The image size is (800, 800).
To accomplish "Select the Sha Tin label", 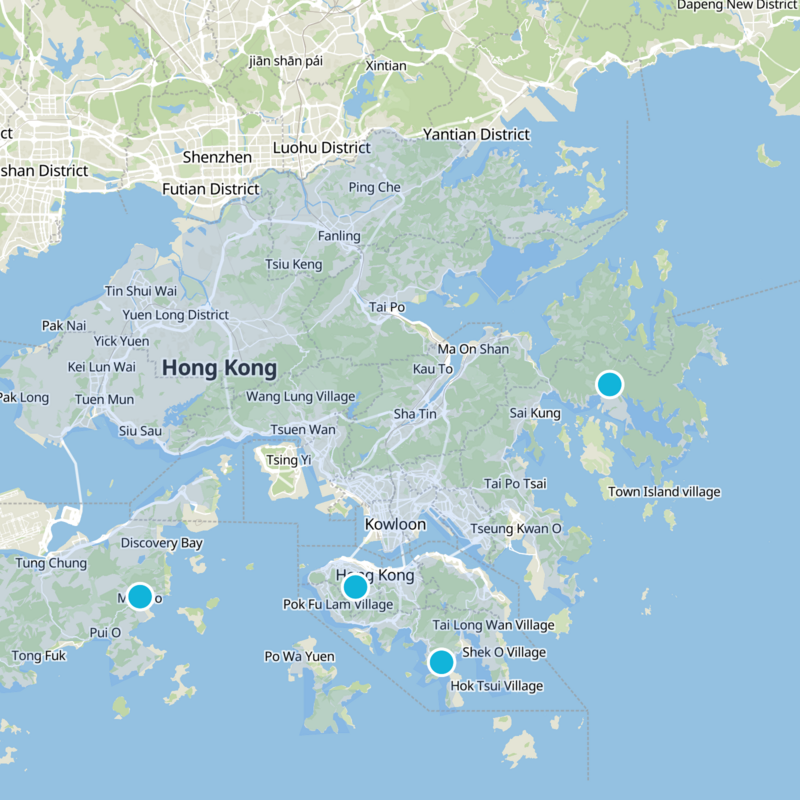I will 415,413.
